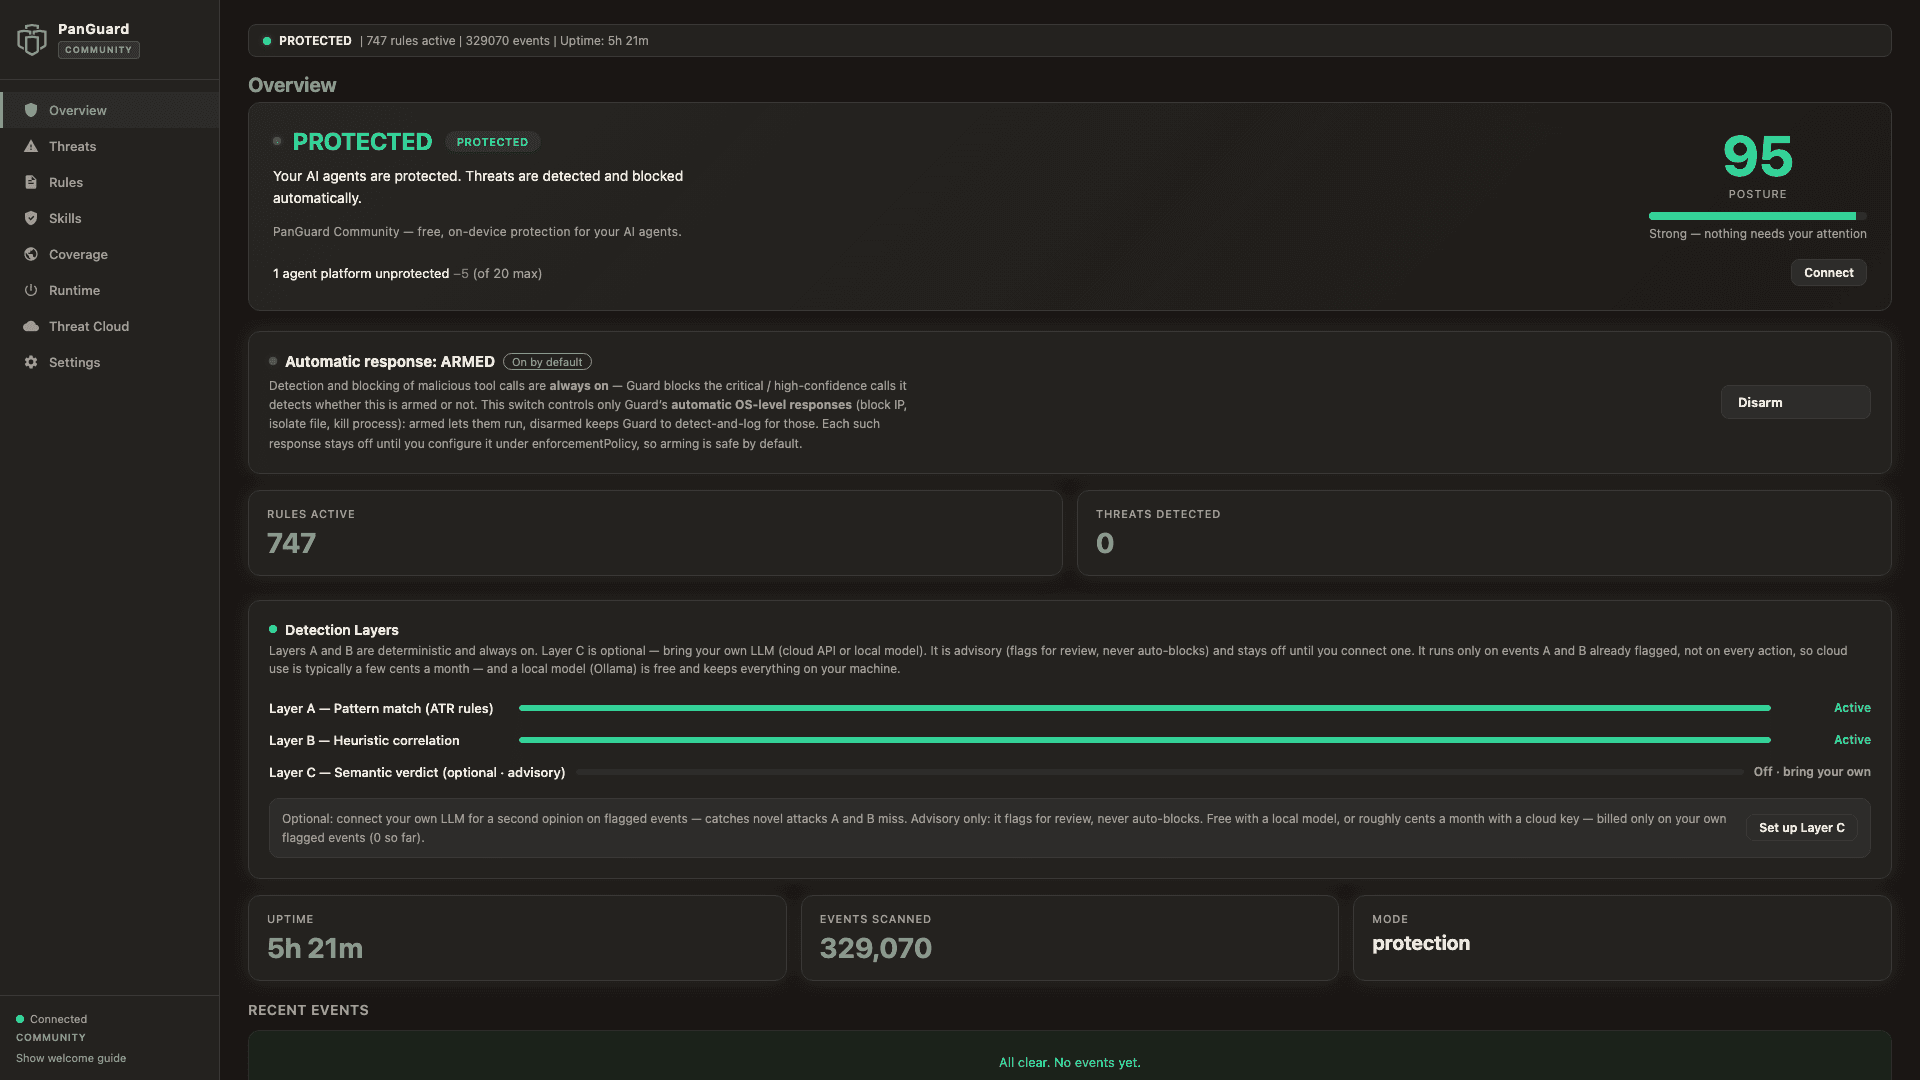Click the COMMUNITY edition badge under PanGuard

click(x=98, y=50)
